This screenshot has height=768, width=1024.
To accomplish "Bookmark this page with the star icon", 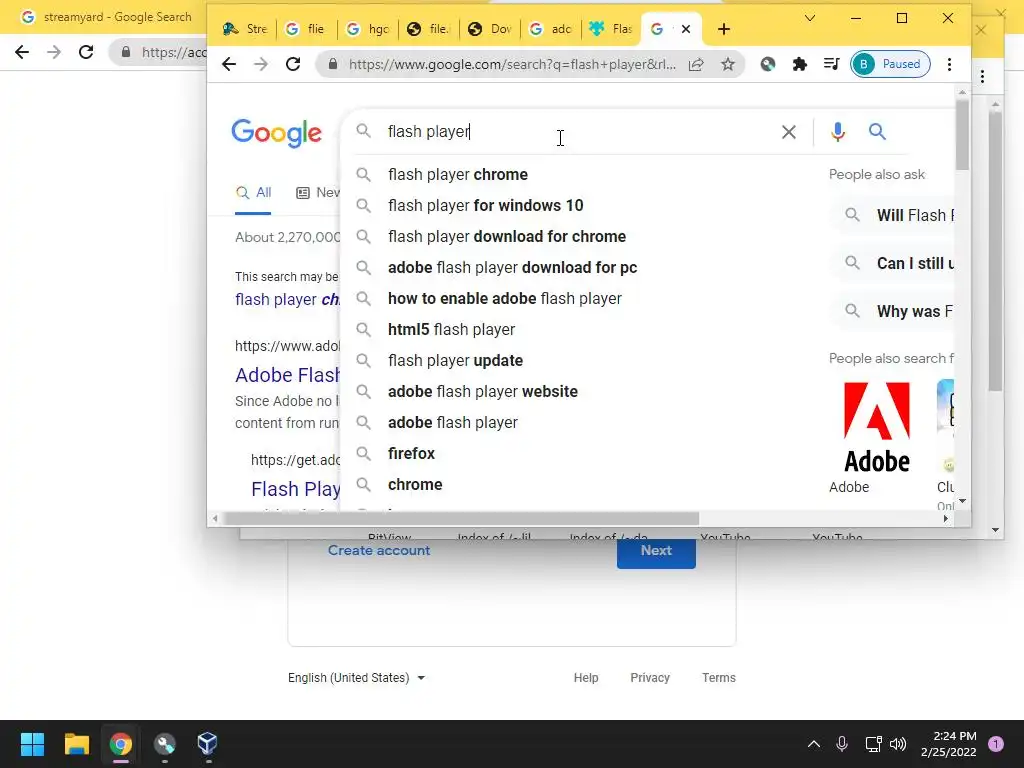I will [728, 64].
